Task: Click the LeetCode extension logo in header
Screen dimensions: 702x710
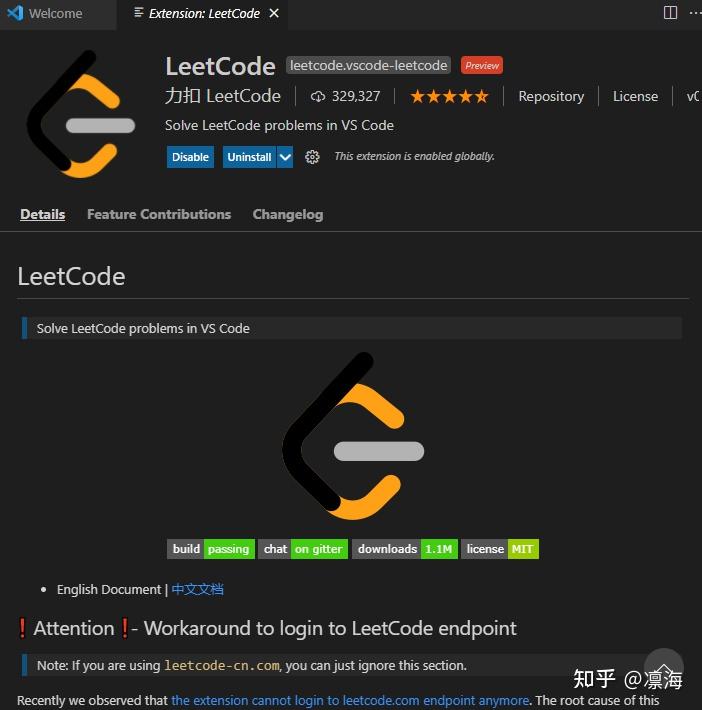Action: 82,113
